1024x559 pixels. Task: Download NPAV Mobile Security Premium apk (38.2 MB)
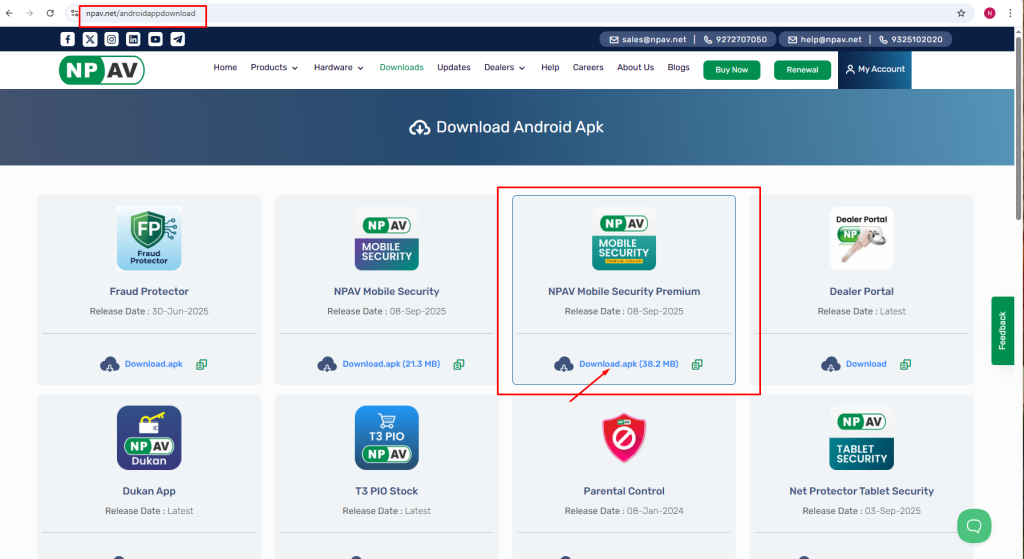[x=628, y=364]
